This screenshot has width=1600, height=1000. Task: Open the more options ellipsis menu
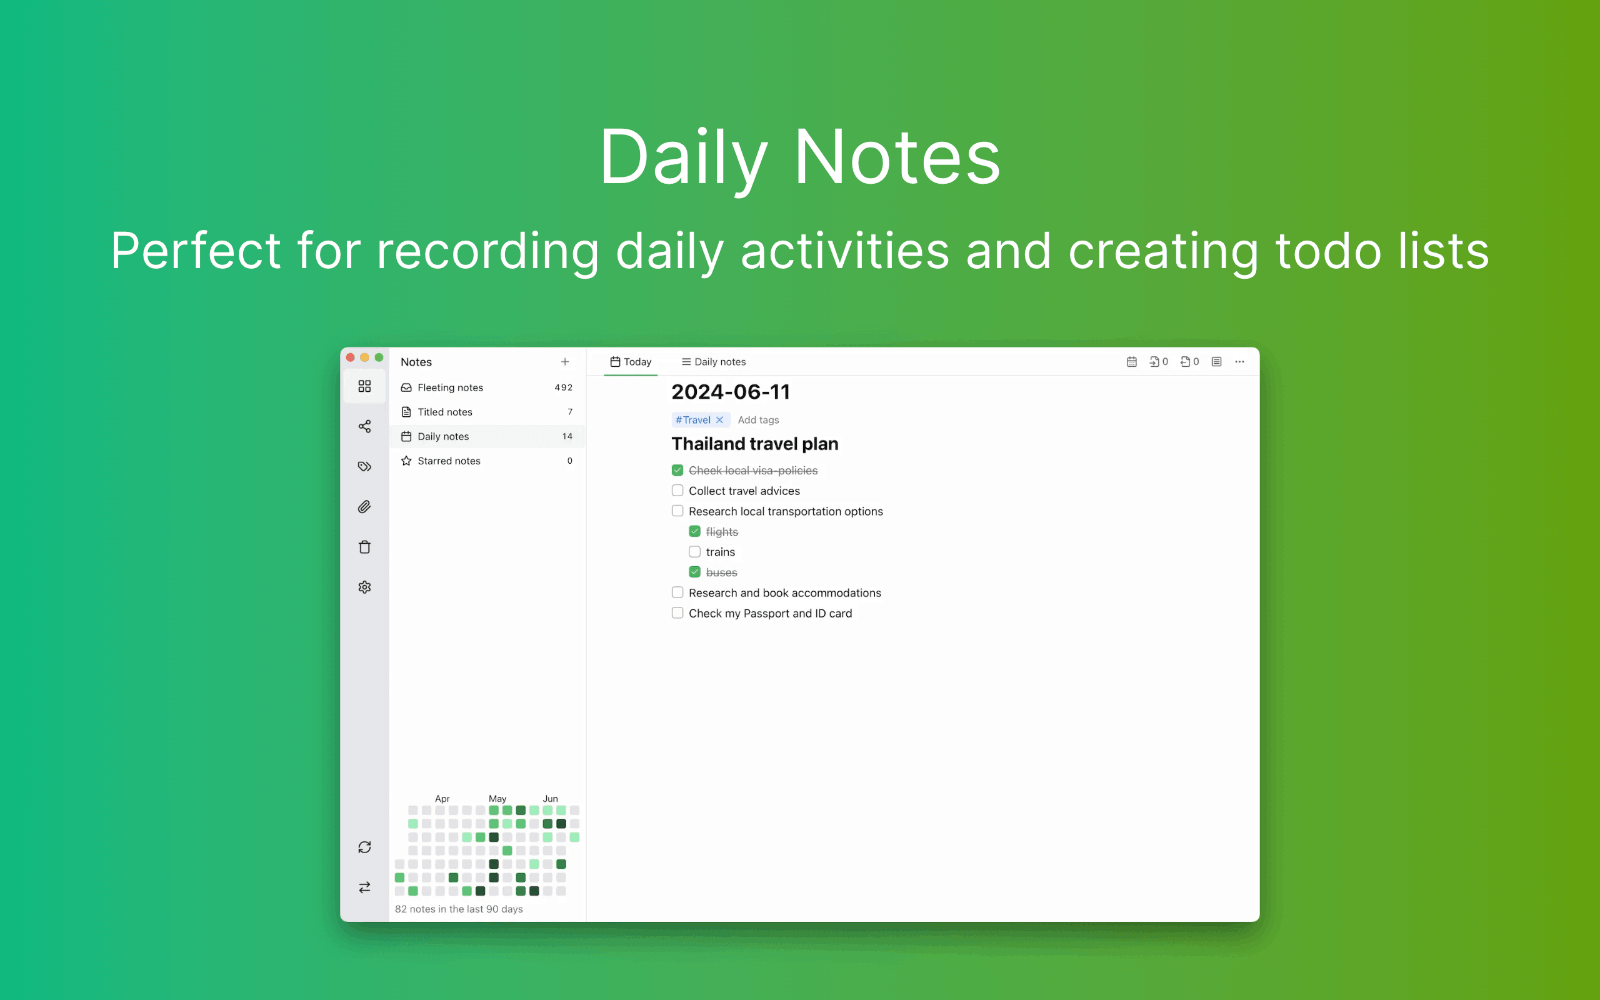pyautogui.click(x=1239, y=362)
